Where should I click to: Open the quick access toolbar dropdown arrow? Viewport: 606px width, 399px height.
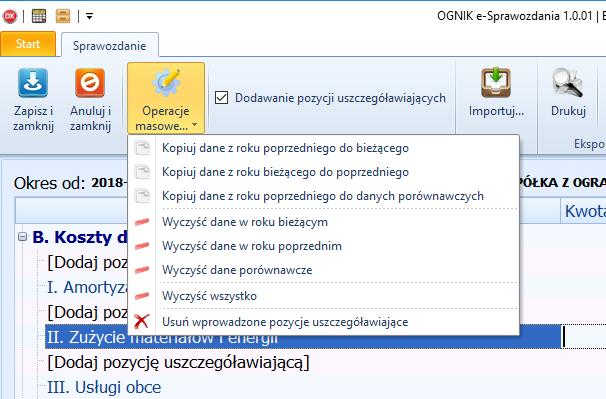(89, 16)
